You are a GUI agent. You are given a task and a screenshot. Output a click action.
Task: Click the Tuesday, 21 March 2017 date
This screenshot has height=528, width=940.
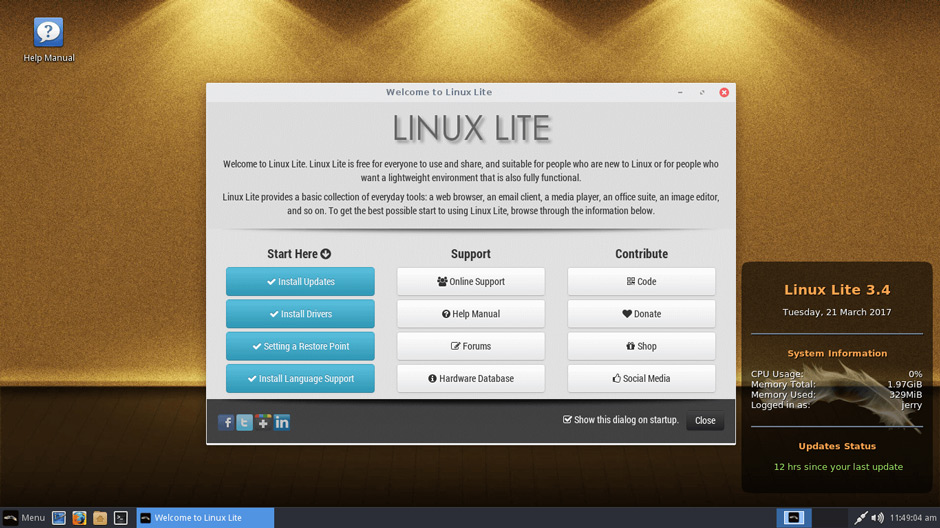pos(837,312)
